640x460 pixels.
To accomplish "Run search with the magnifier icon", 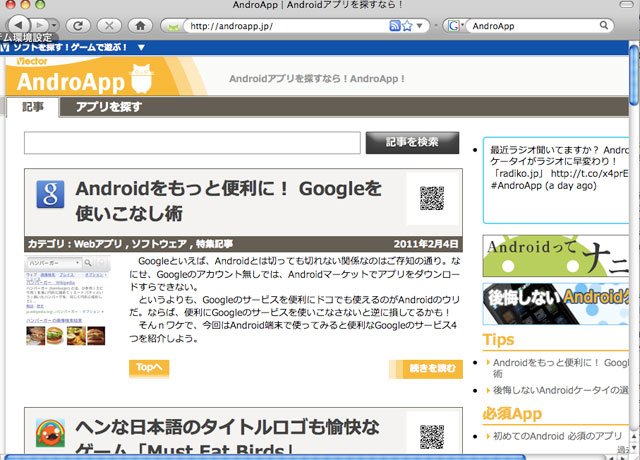I will coord(604,26).
